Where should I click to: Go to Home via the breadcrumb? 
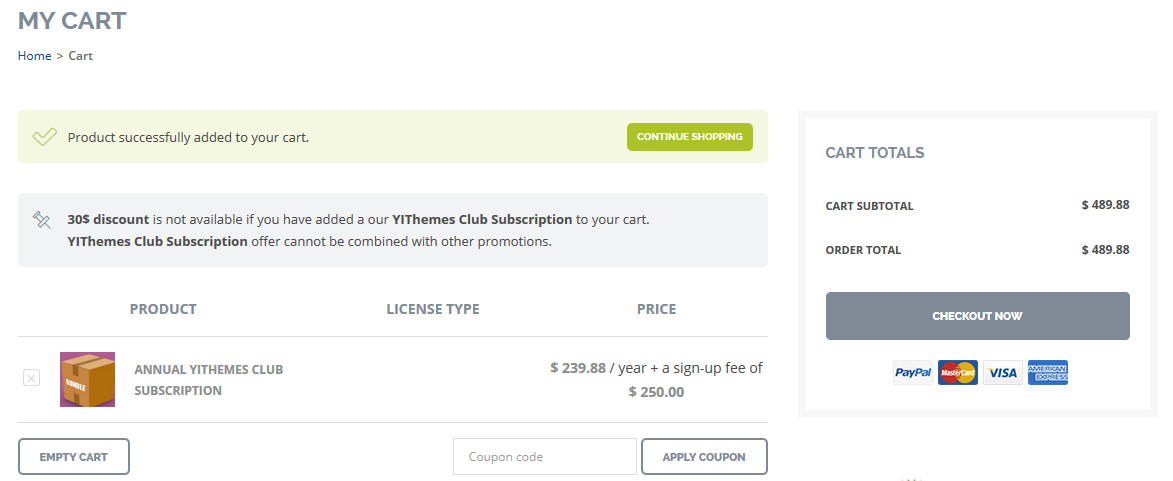(x=34, y=56)
